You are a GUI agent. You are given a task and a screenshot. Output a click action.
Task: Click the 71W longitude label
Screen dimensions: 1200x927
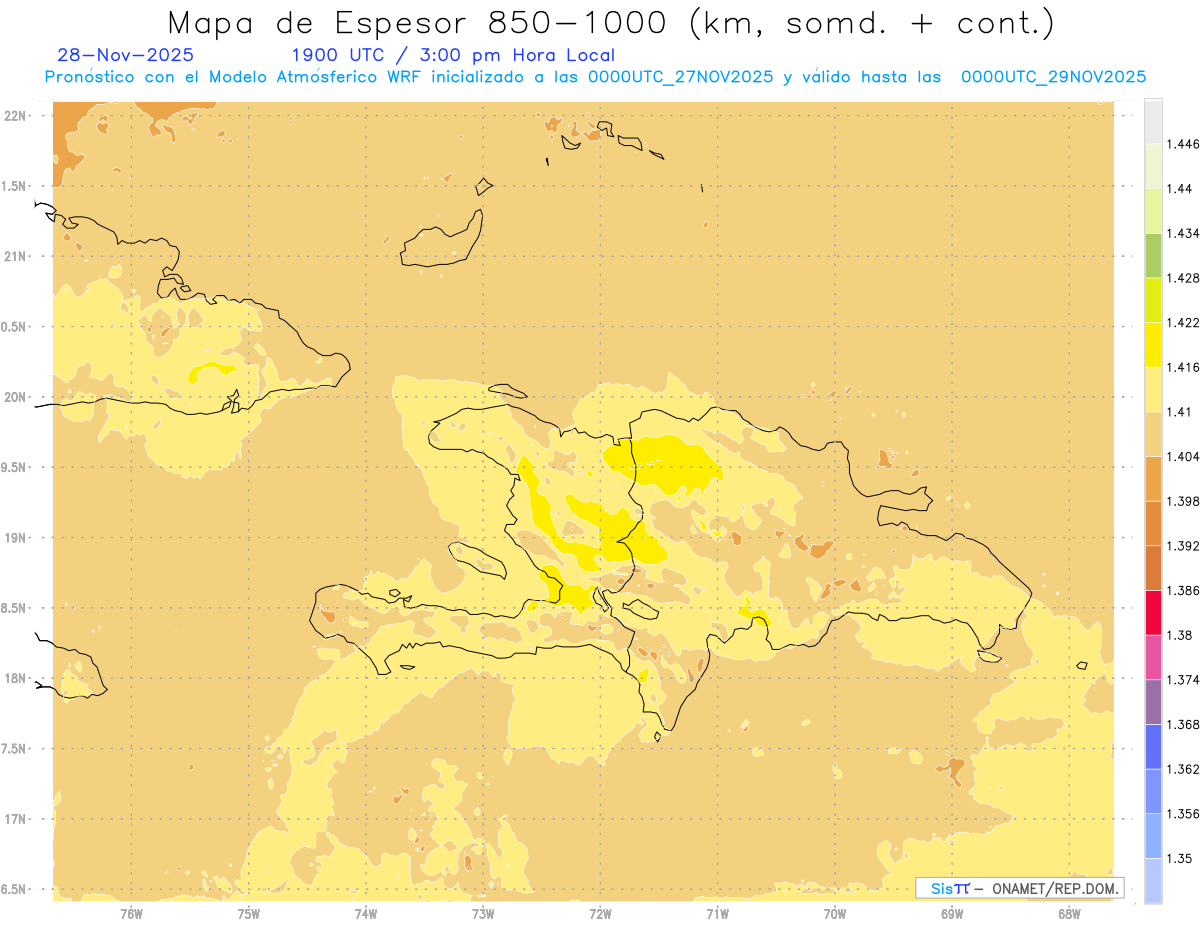[717, 913]
